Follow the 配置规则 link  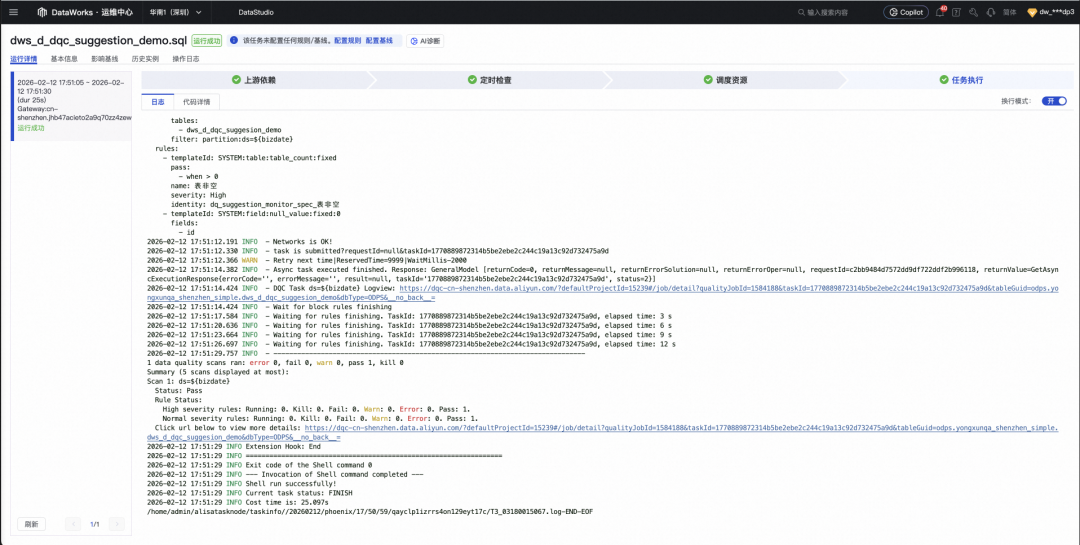pyautogui.click(x=348, y=41)
